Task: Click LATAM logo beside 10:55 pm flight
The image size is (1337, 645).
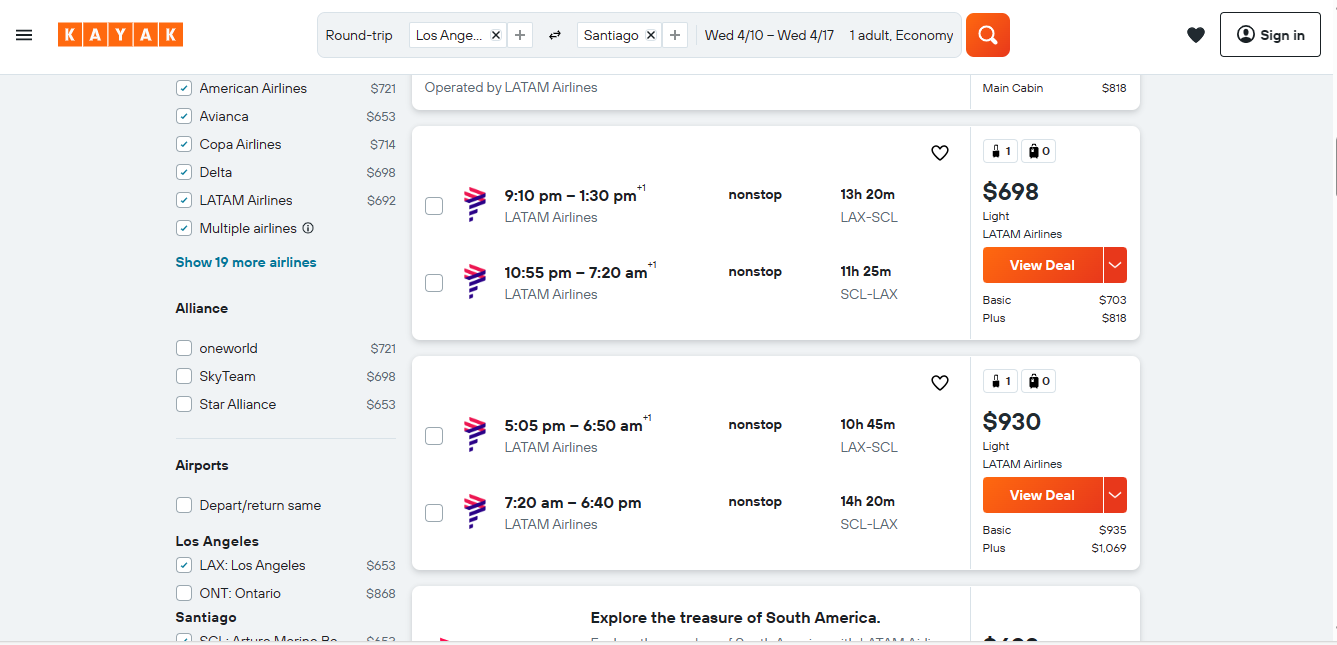Action: [x=475, y=281]
